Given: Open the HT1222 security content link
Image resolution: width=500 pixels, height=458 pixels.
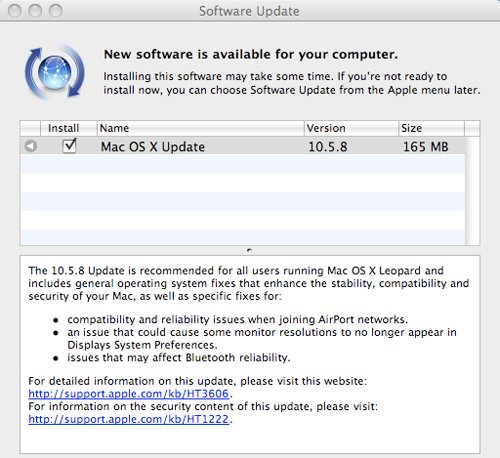Looking at the screenshot, I should click(x=129, y=419).
